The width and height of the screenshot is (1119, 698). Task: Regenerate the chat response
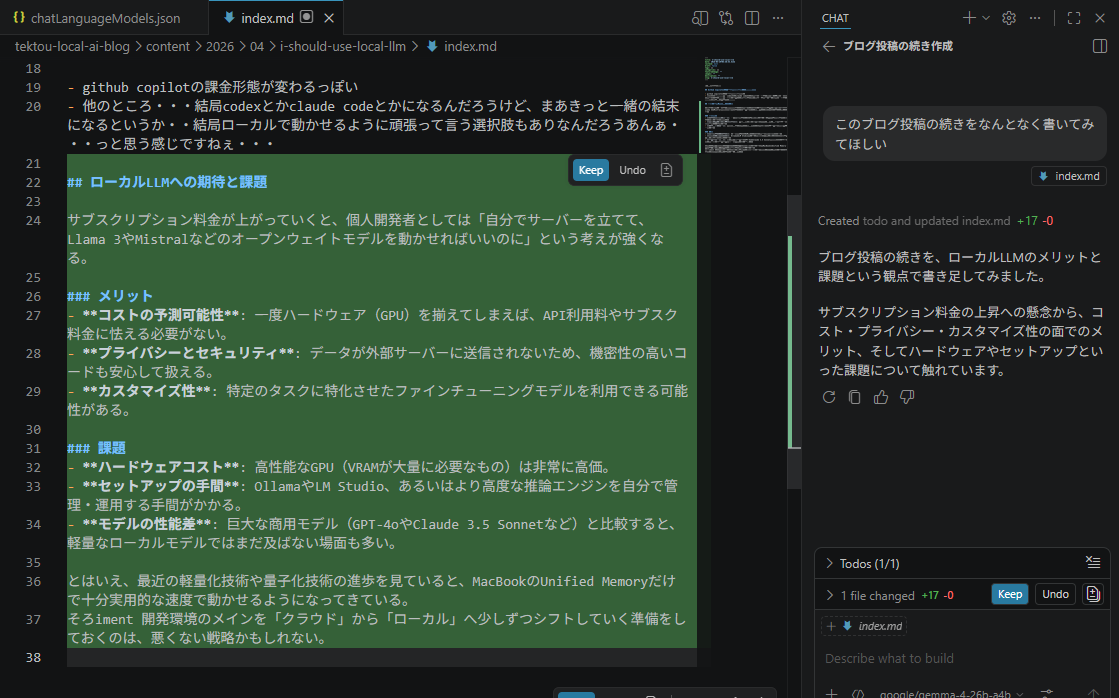coord(828,397)
